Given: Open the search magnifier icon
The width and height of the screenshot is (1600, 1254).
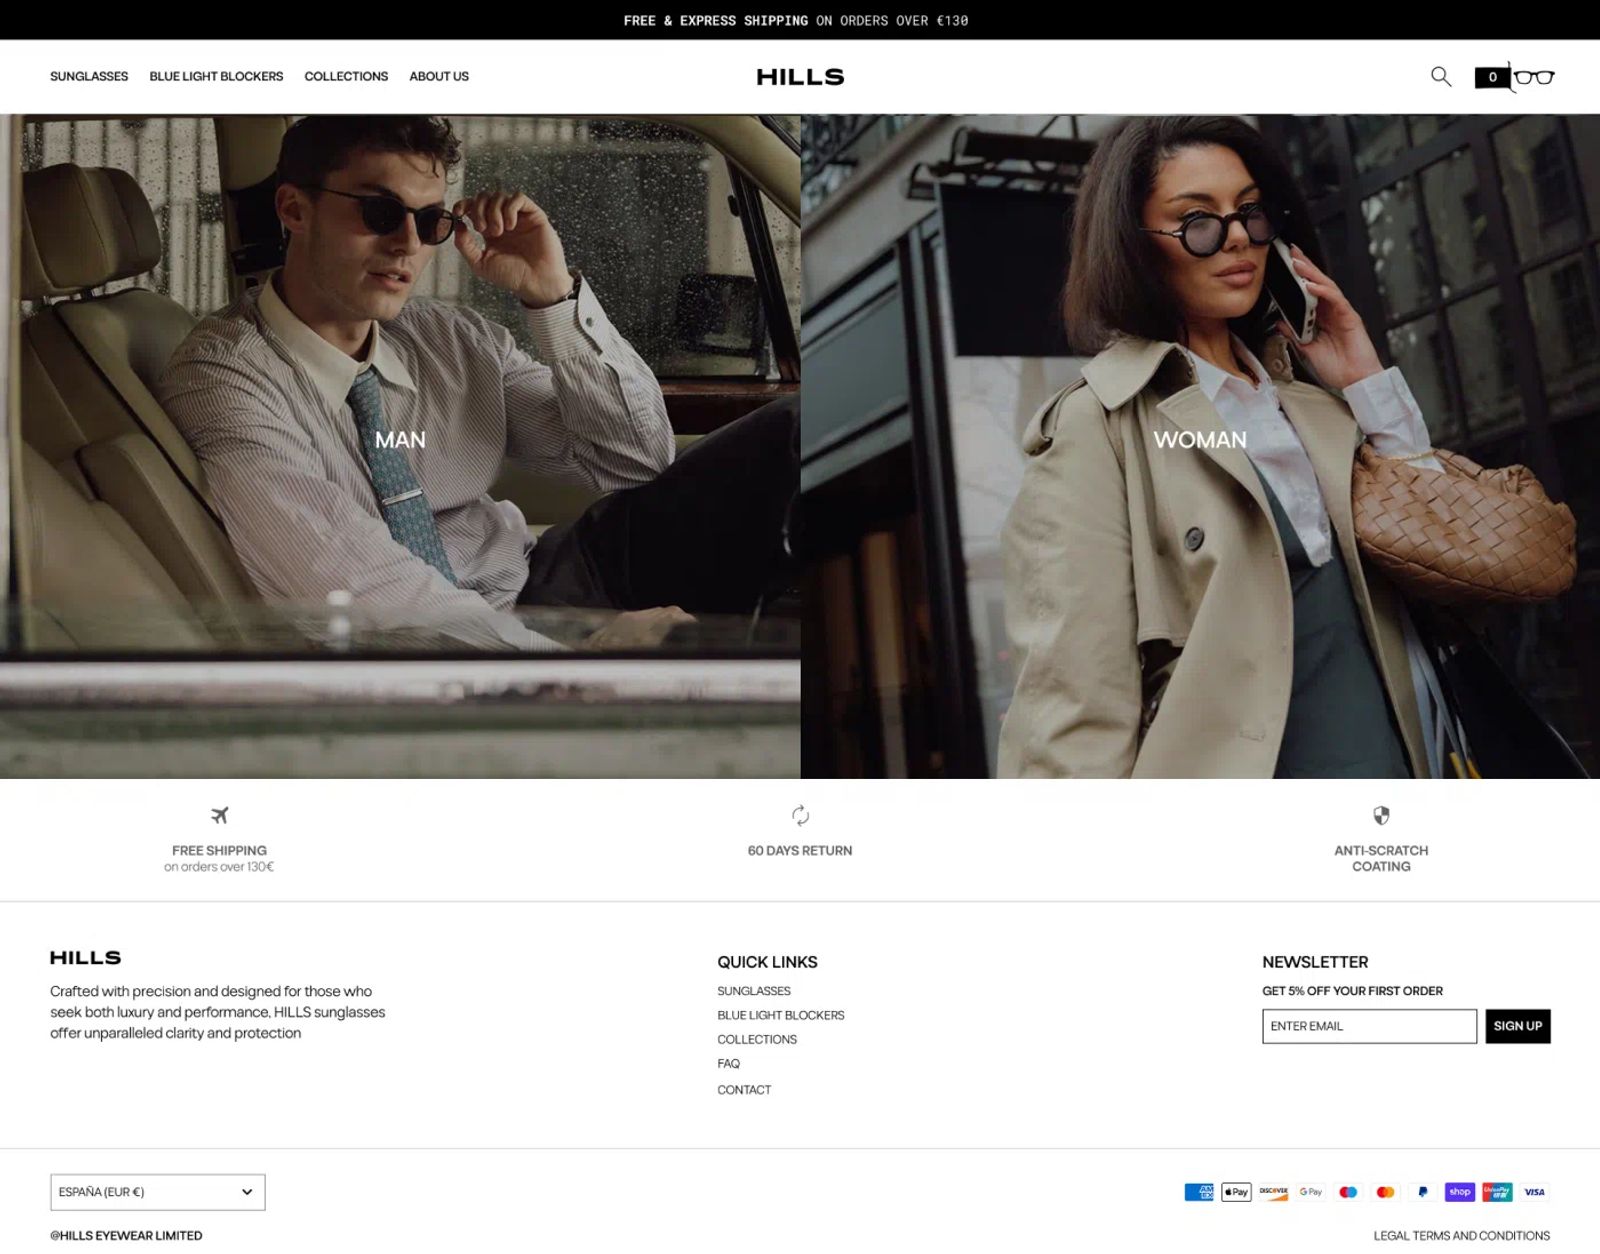Looking at the screenshot, I should 1440,76.
